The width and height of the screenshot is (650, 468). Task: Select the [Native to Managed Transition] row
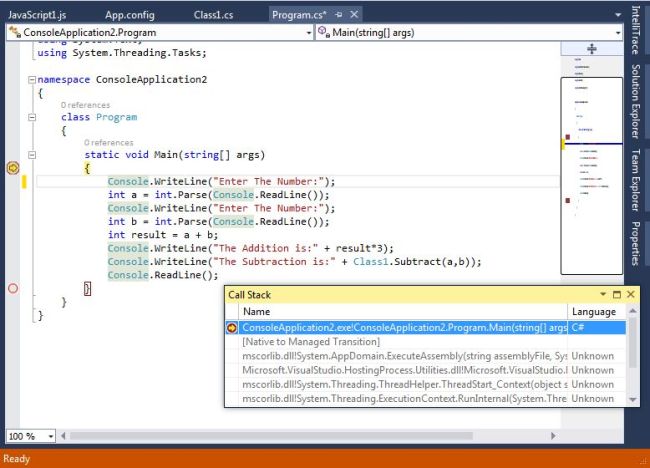click(425, 342)
